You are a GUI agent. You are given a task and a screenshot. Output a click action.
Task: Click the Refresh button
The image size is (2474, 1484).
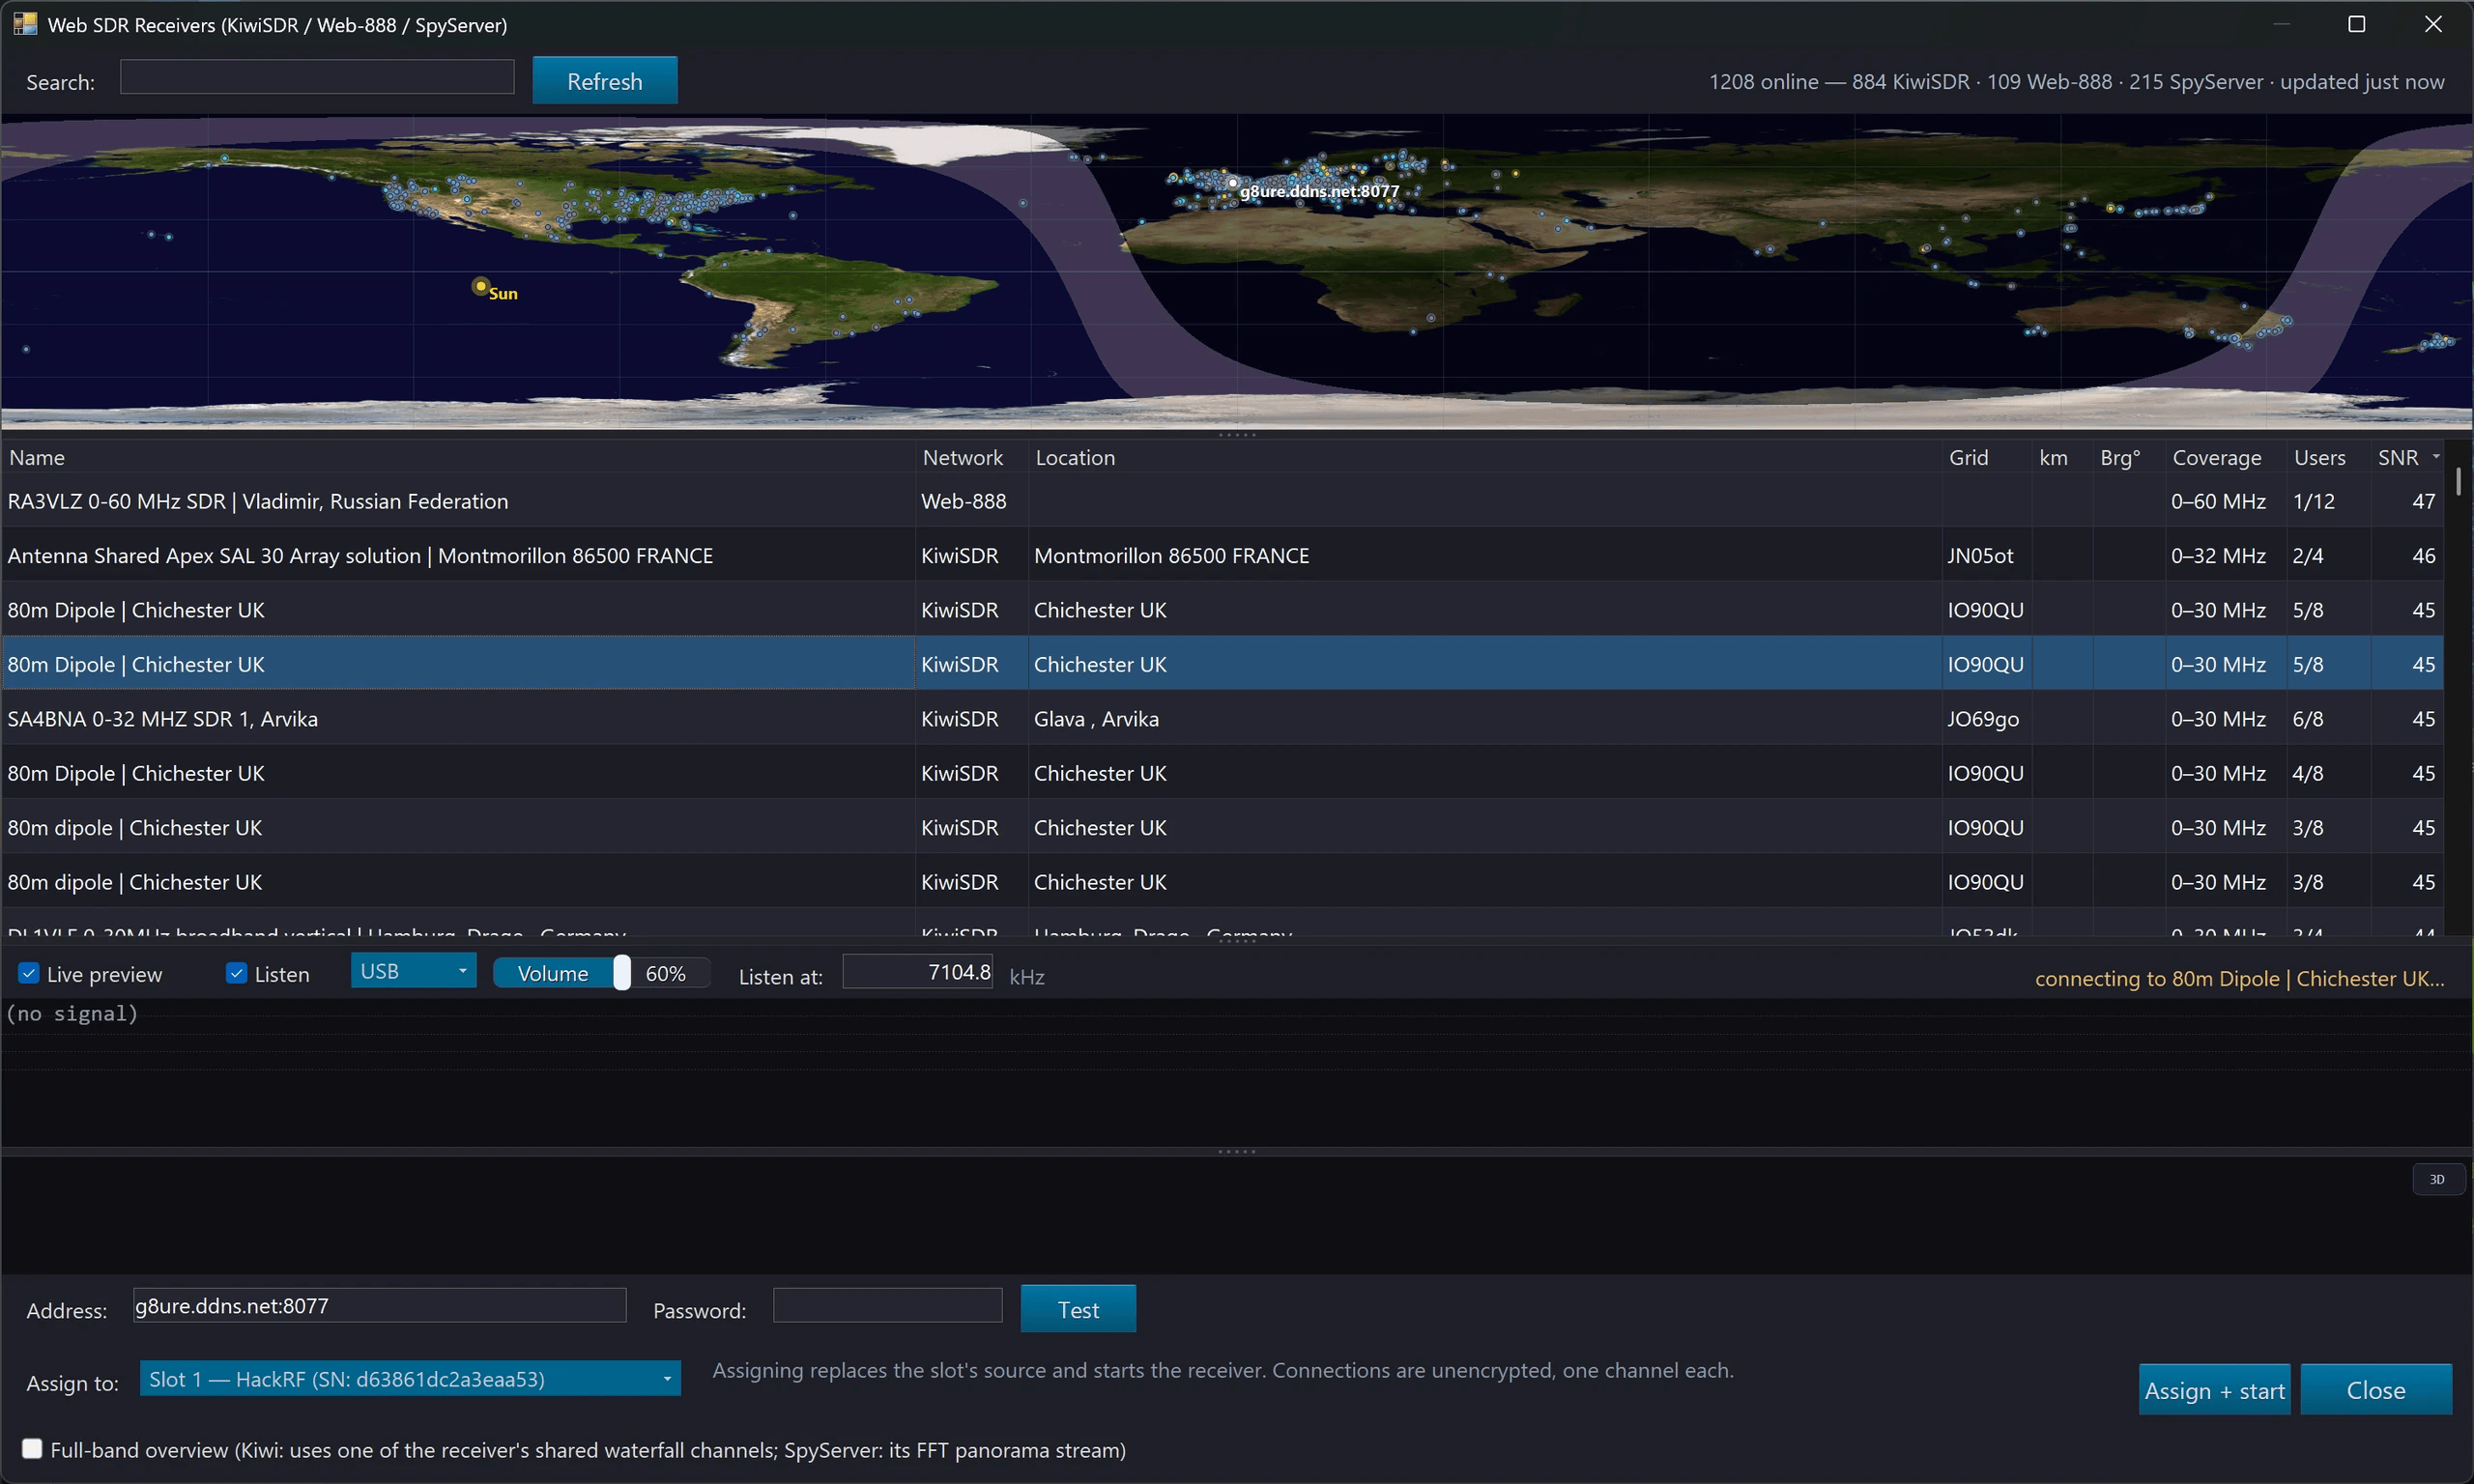coord(604,81)
